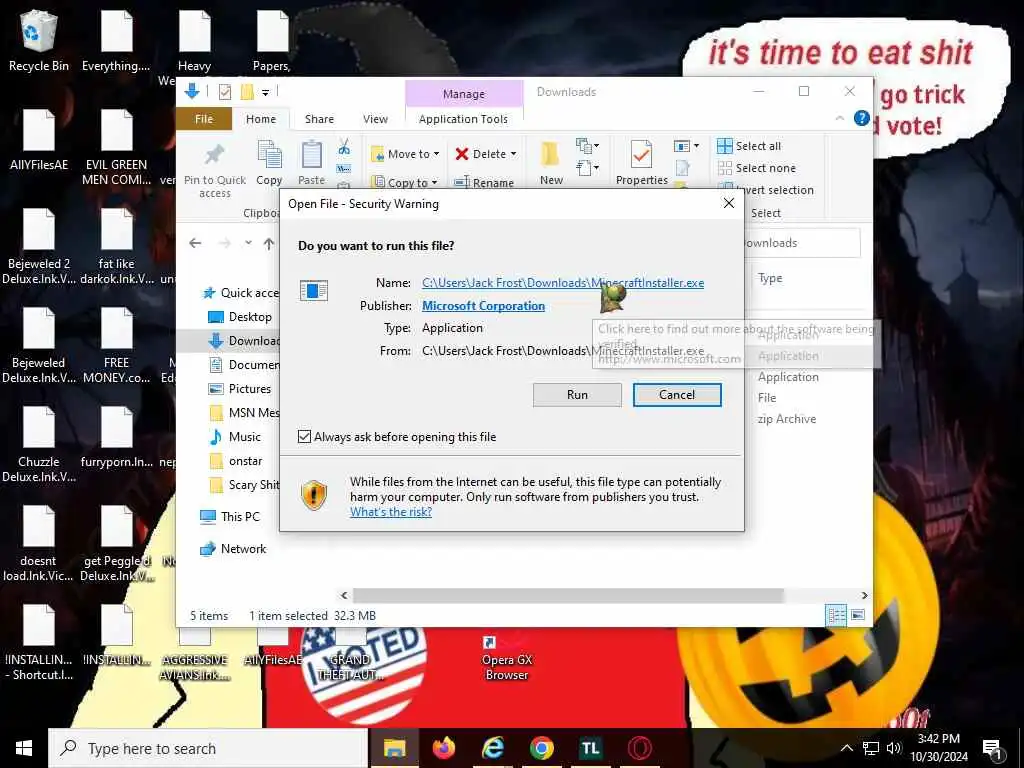This screenshot has height=768, width=1024.
Task: Click the Type column header
Action: (x=770, y=278)
